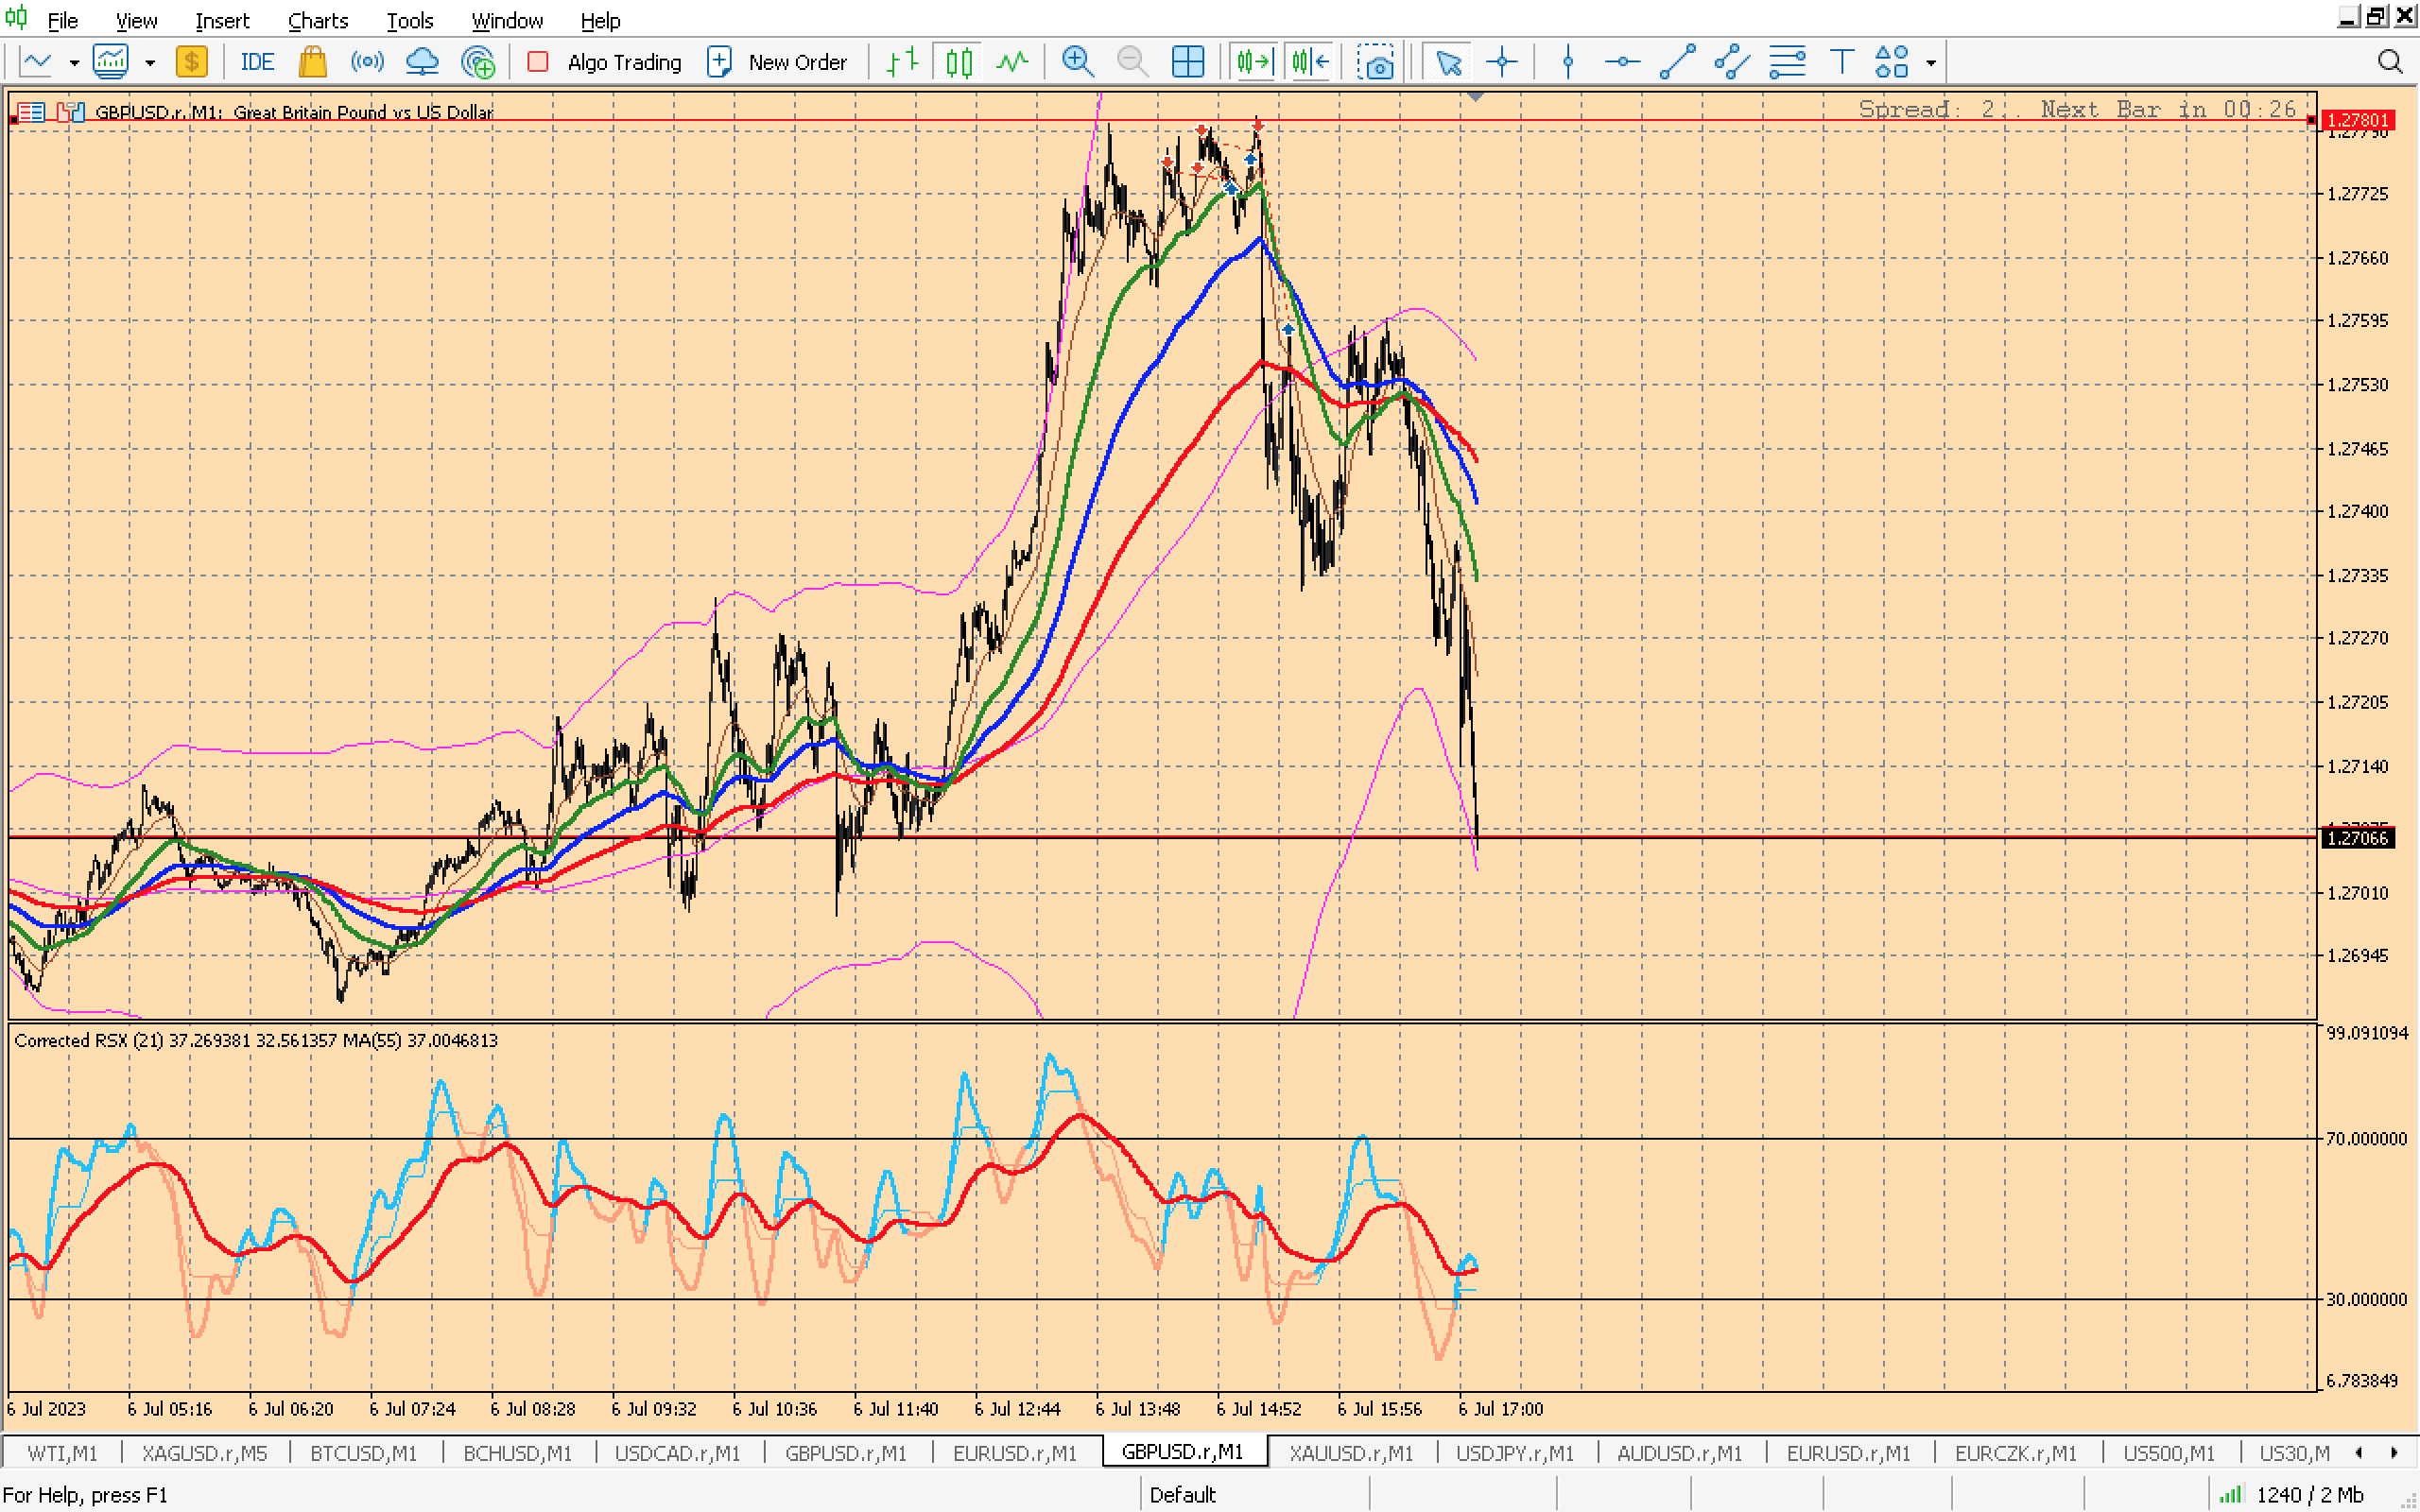Open the MetaEditor IDE
This screenshot has width=2420, height=1512.
point(257,62)
